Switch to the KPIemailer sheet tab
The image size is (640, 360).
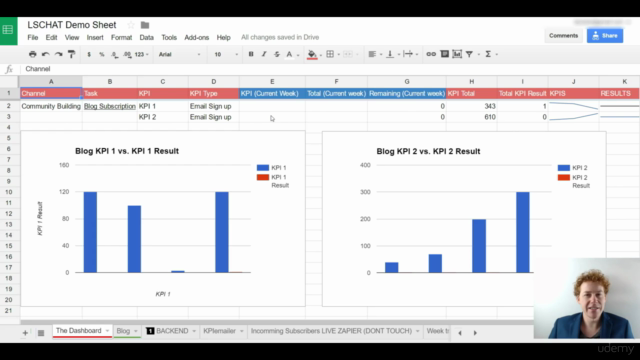click(220, 331)
